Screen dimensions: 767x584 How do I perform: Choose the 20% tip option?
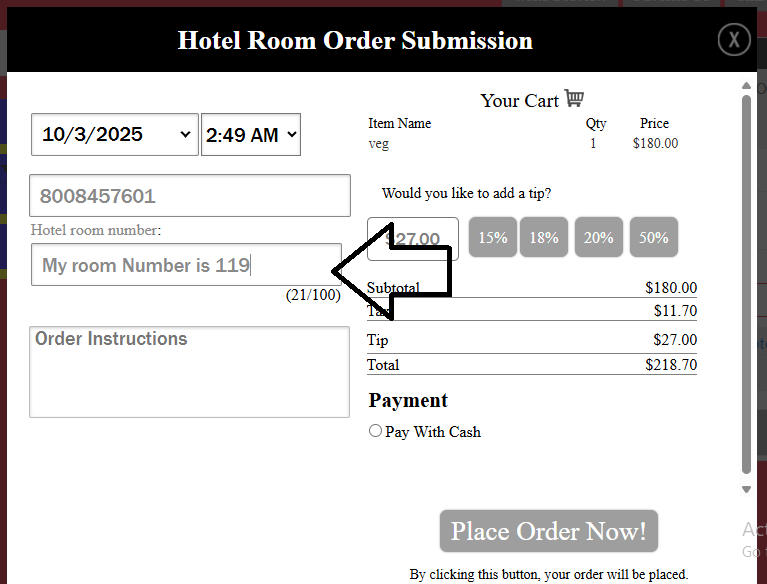click(599, 238)
